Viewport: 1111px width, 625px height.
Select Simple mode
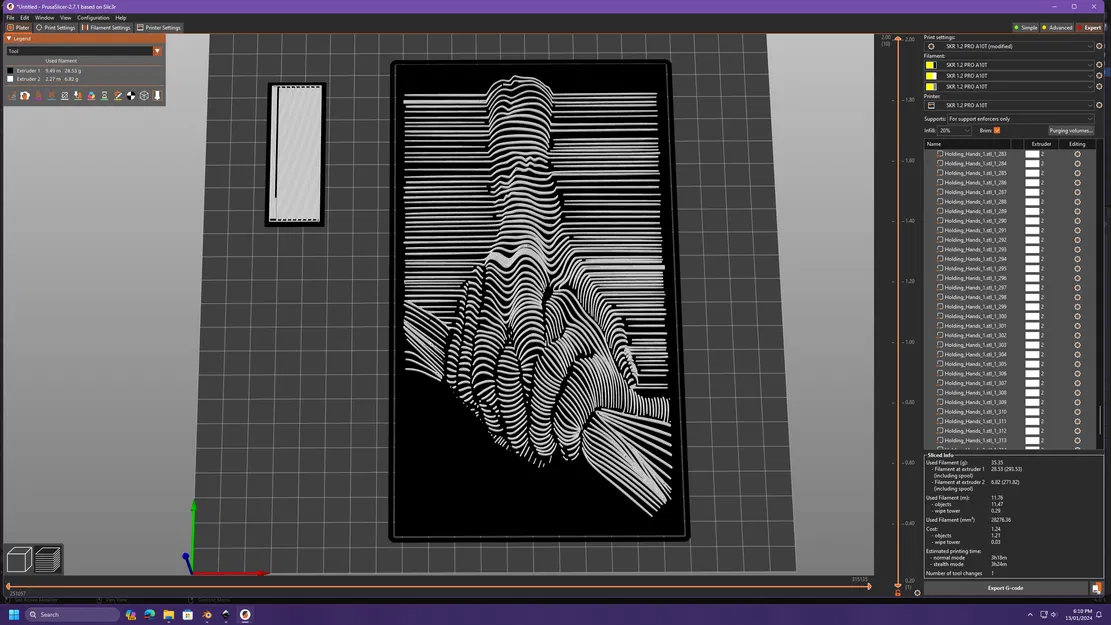[1025, 28]
